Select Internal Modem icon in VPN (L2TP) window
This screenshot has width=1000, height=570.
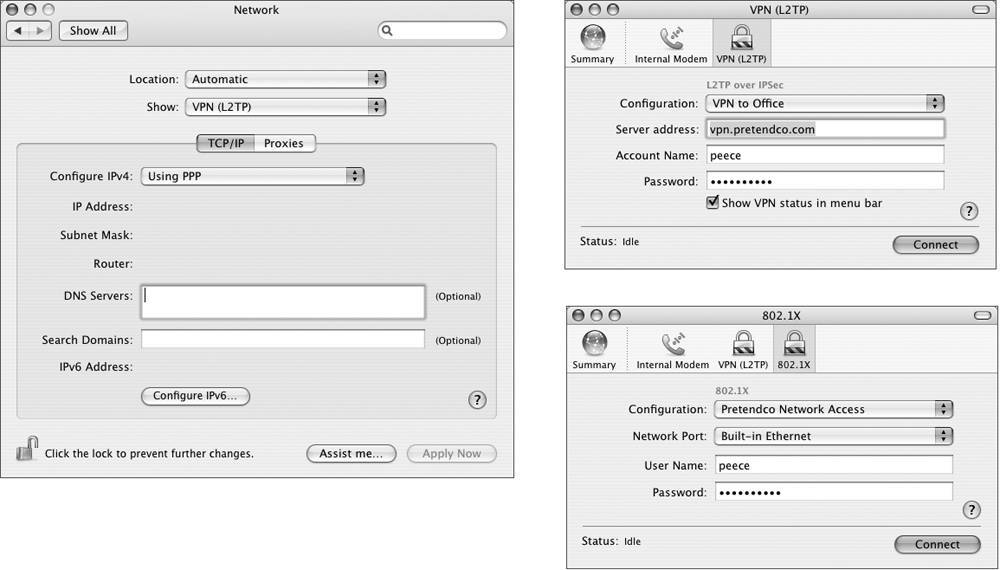pyautogui.click(x=671, y=38)
